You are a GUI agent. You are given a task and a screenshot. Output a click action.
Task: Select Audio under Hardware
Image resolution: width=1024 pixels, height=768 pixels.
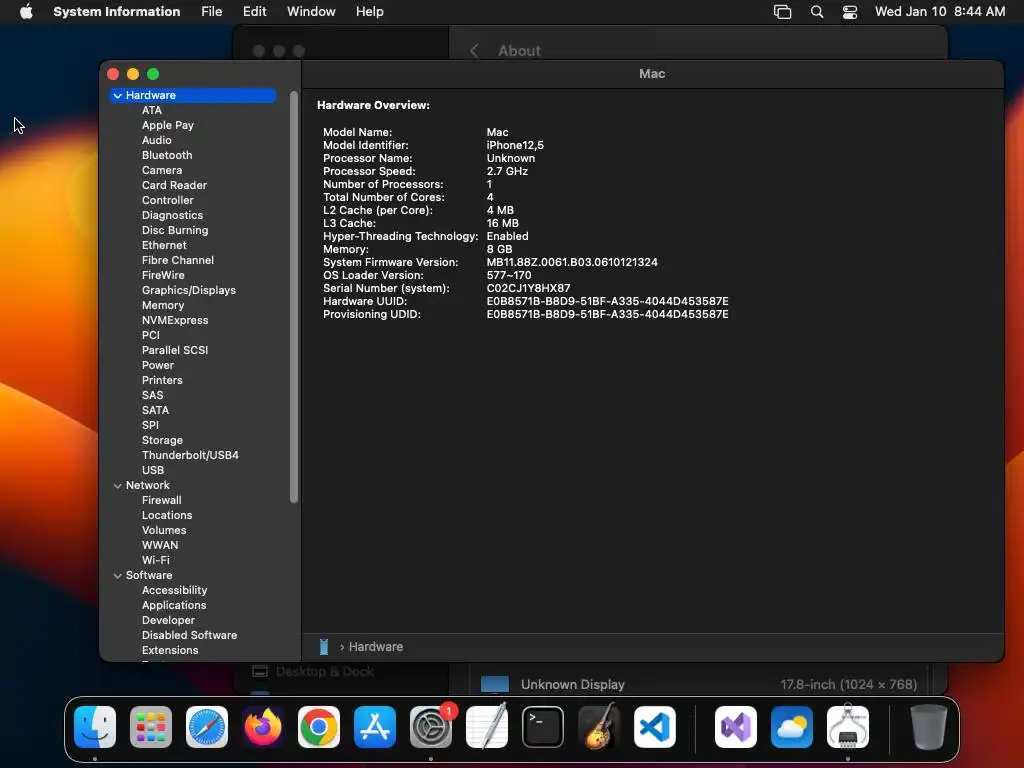(x=157, y=140)
